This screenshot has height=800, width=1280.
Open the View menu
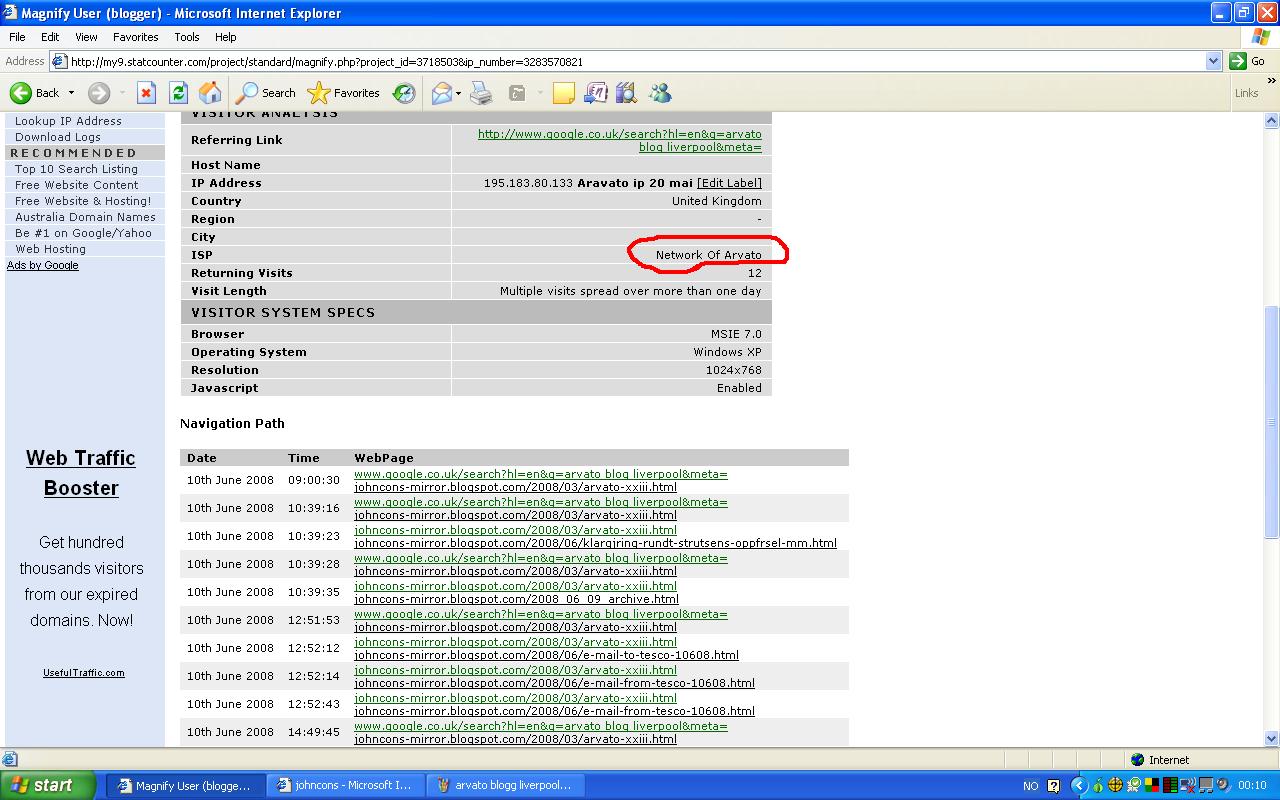[x=86, y=37]
